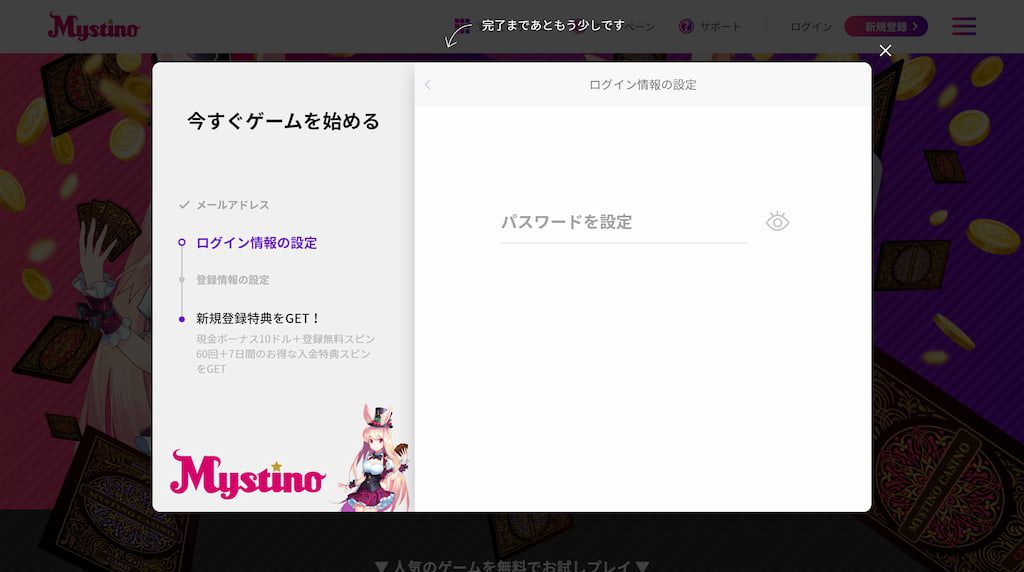Click the bonus description text 現金ボーナス10ドル
1024x572 pixels.
coord(286,354)
